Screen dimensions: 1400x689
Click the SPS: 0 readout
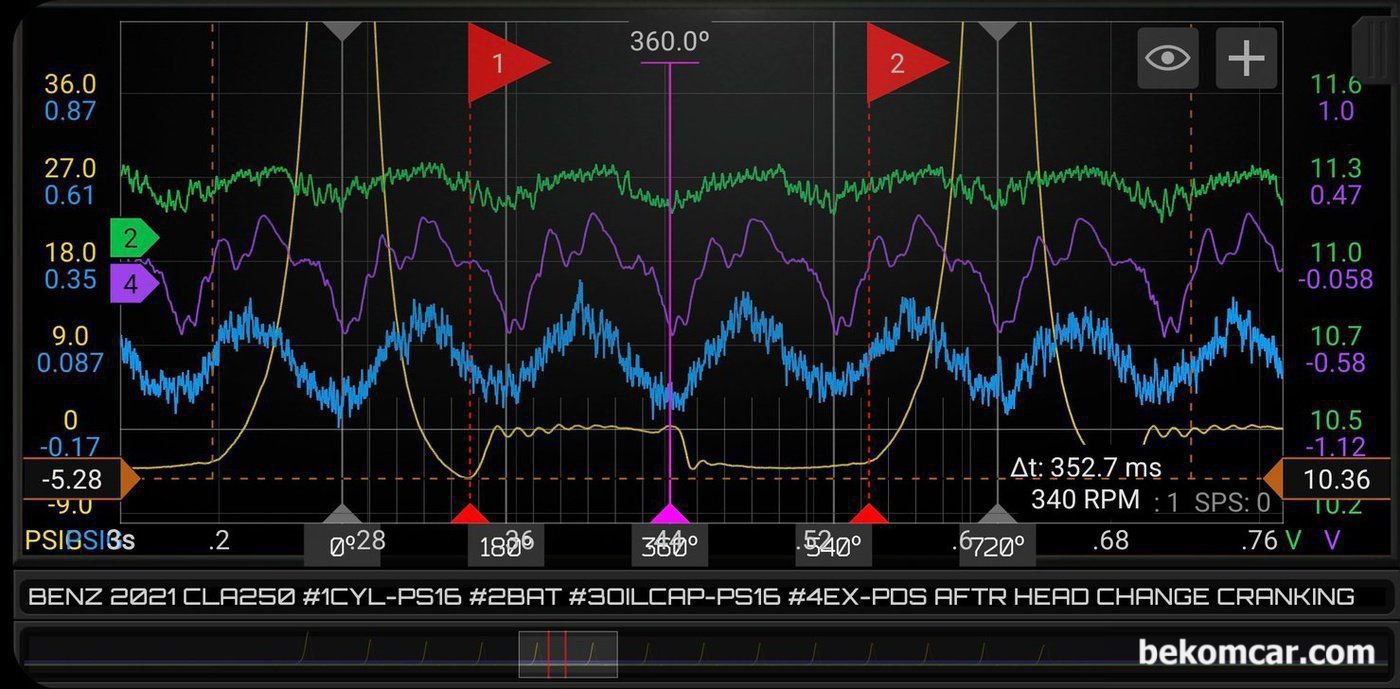[1232, 502]
